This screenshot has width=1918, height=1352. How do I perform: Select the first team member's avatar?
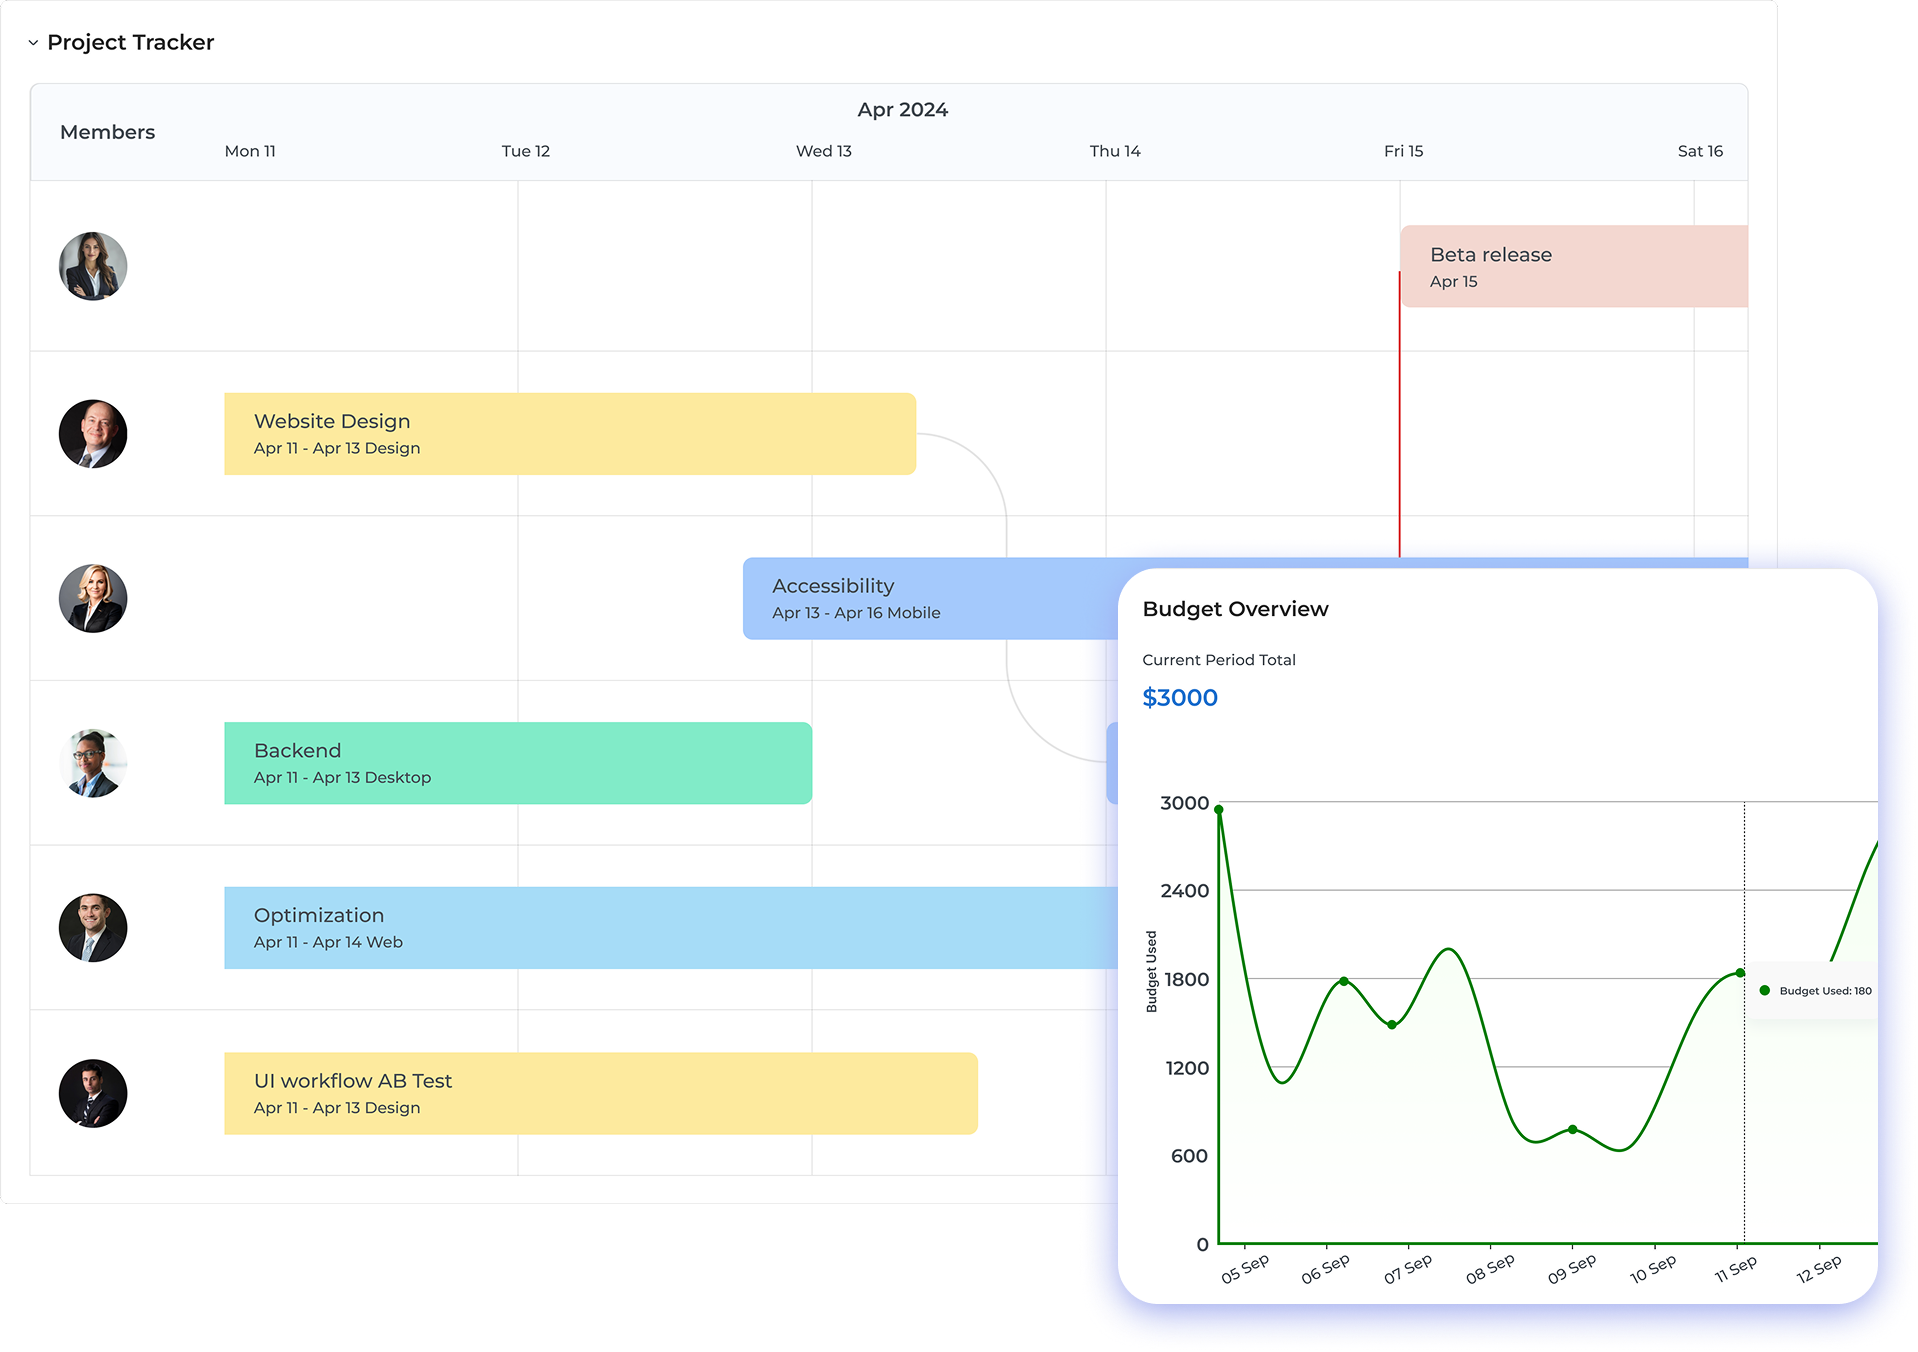93,266
